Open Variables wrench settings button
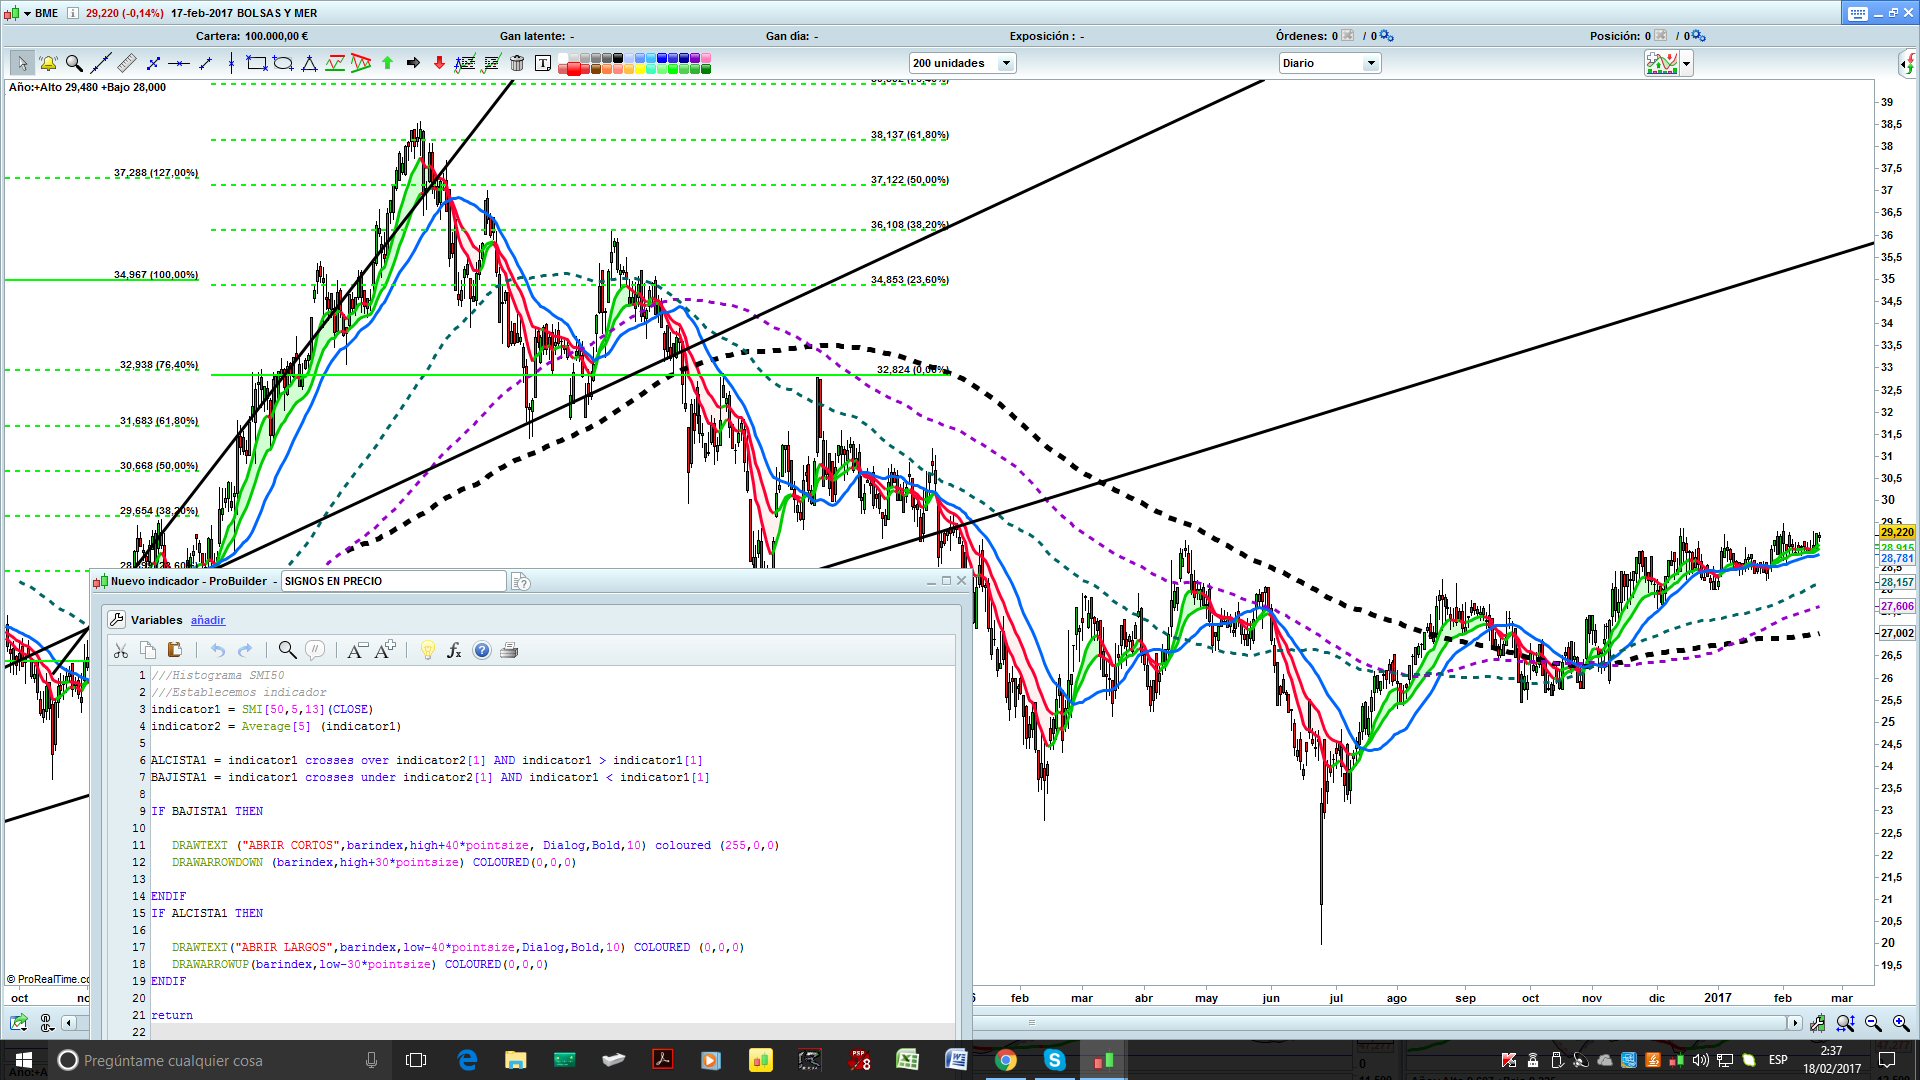Image resolution: width=1920 pixels, height=1080 pixels. click(x=116, y=620)
